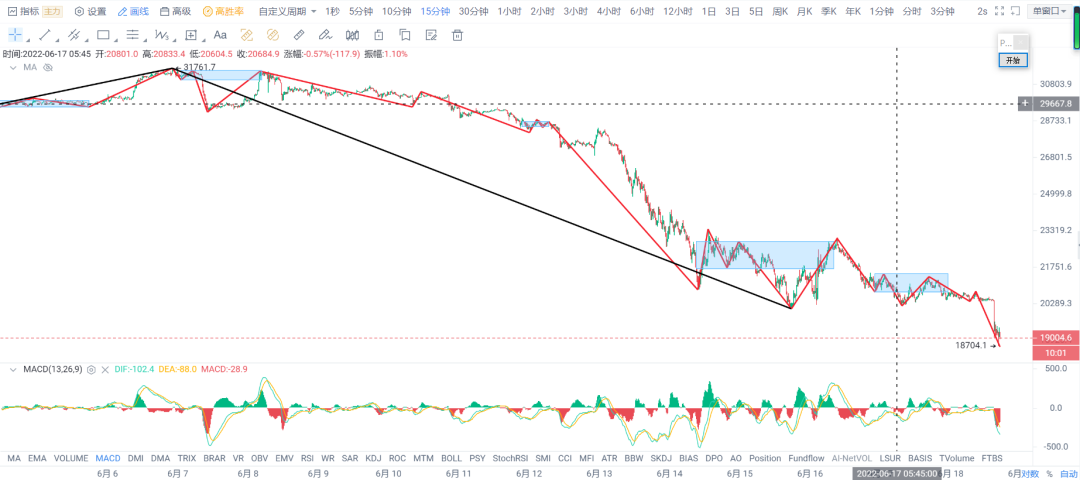Viewport: 1080px width, 480px height.
Task: Select the StochRSI indicator tab
Action: (510, 458)
